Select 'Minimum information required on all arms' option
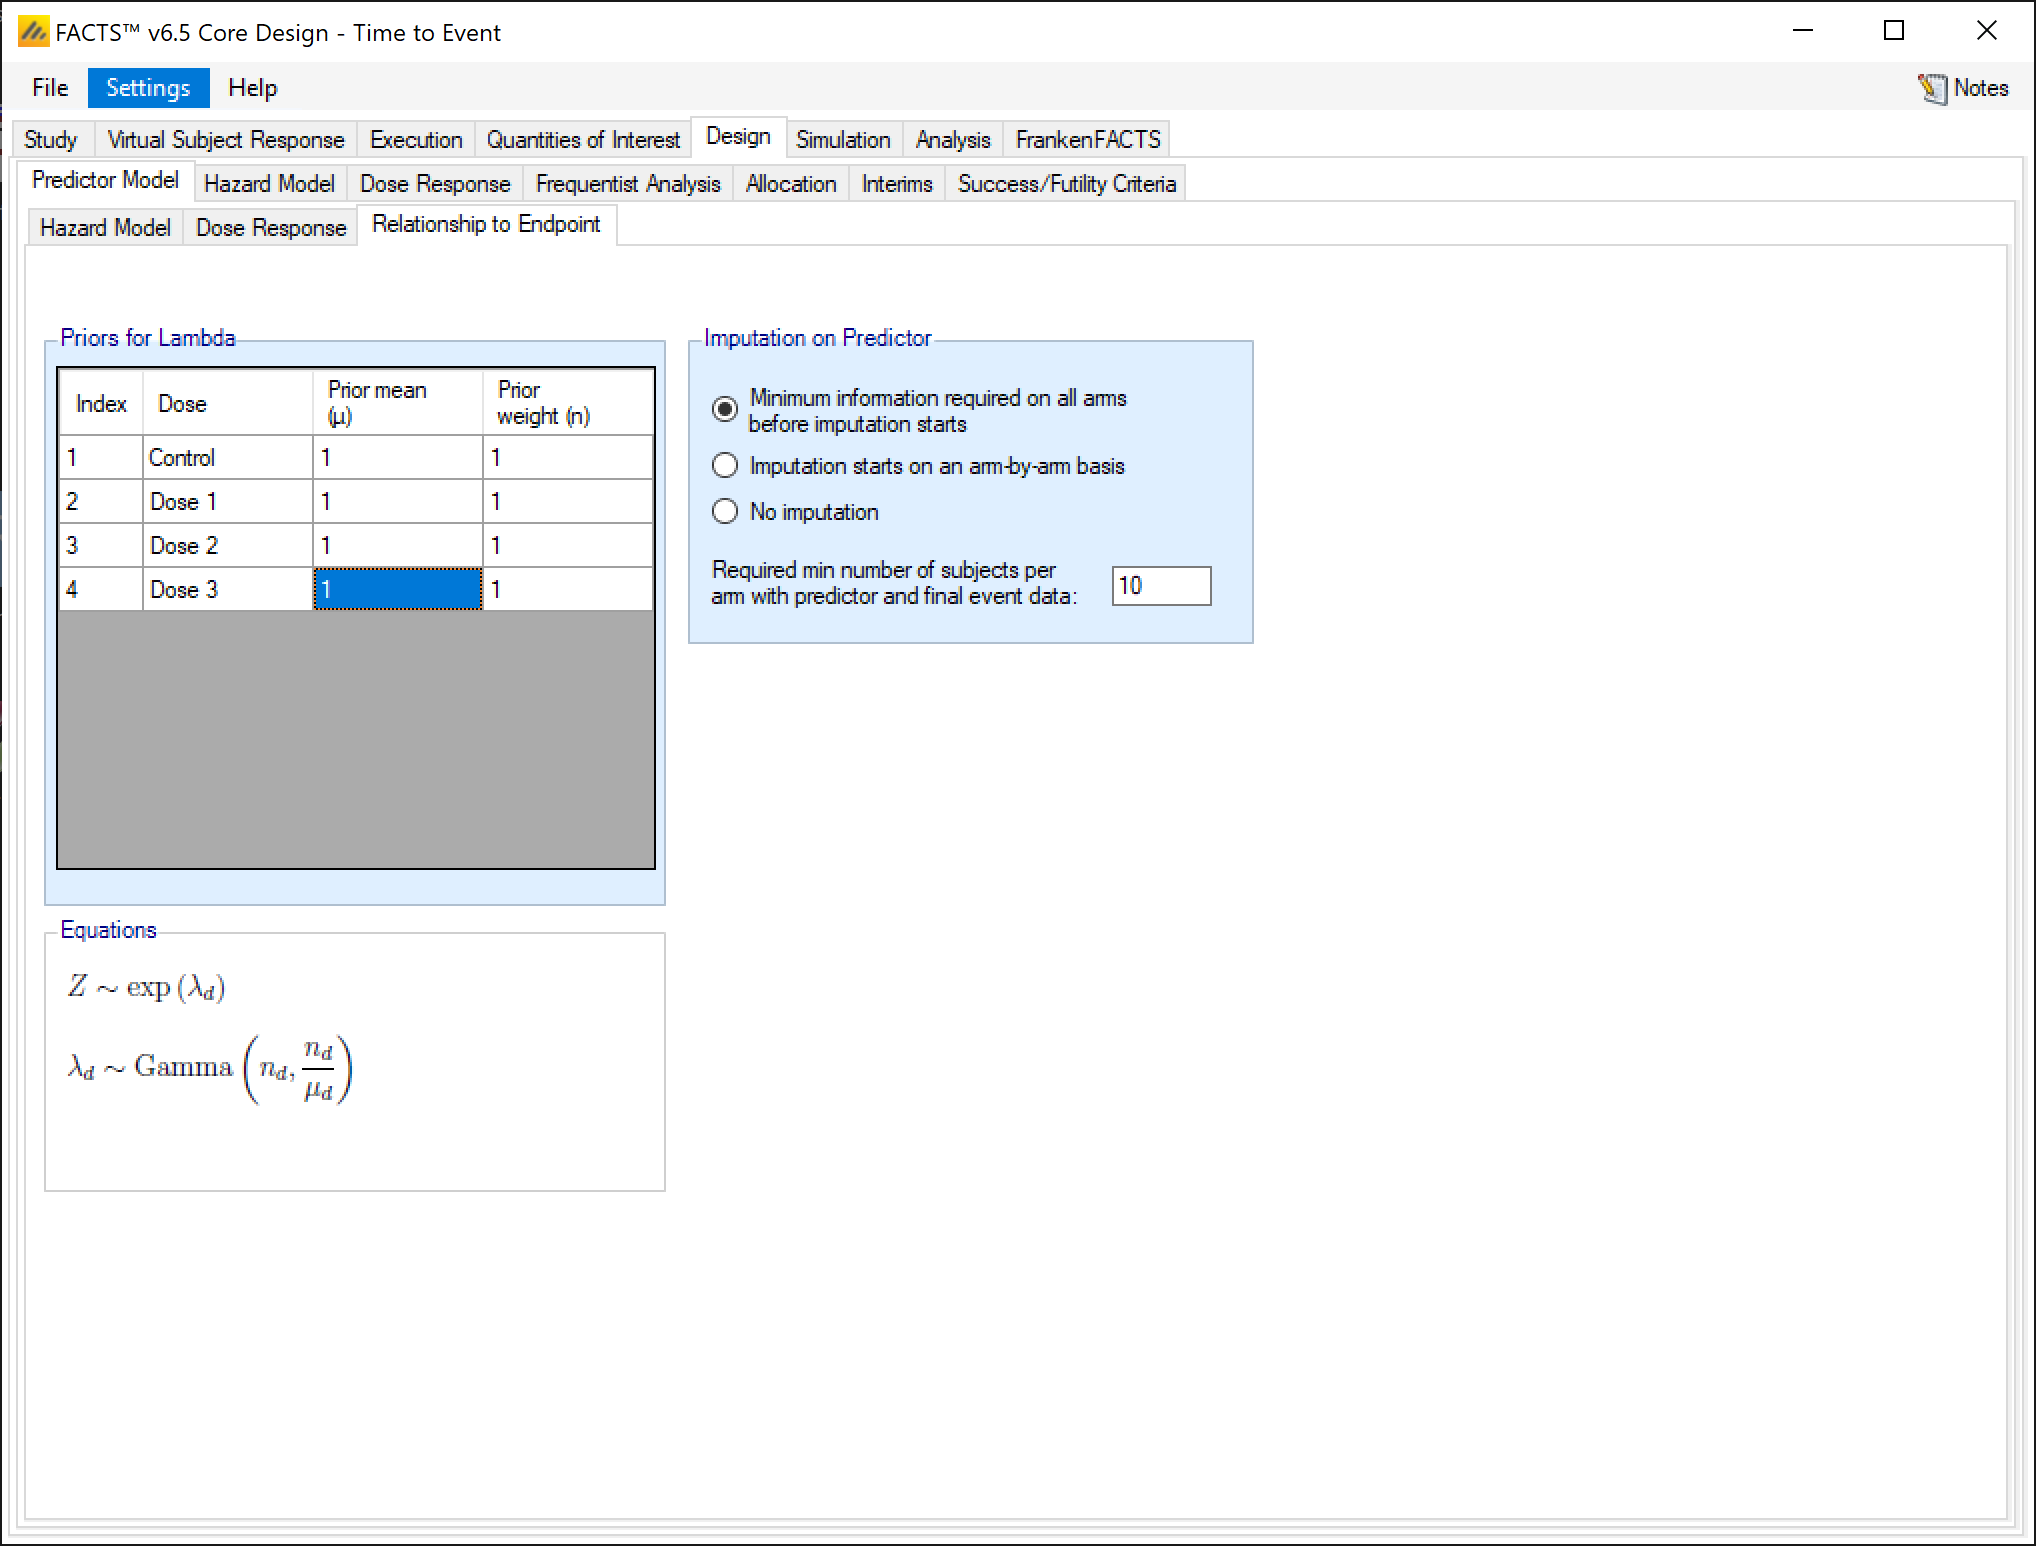 [725, 410]
